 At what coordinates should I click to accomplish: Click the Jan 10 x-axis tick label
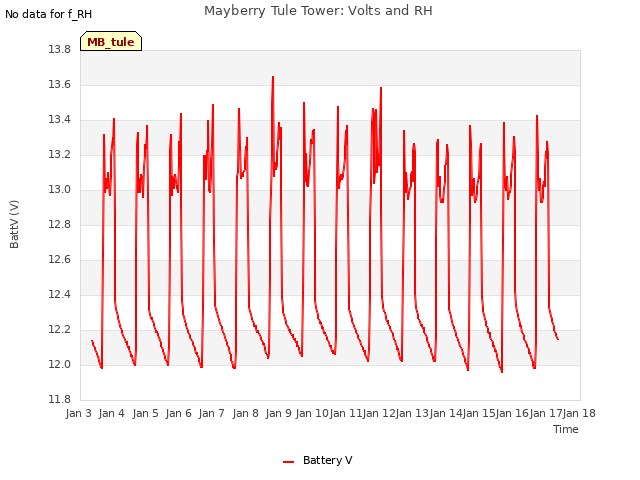[x=312, y=413]
